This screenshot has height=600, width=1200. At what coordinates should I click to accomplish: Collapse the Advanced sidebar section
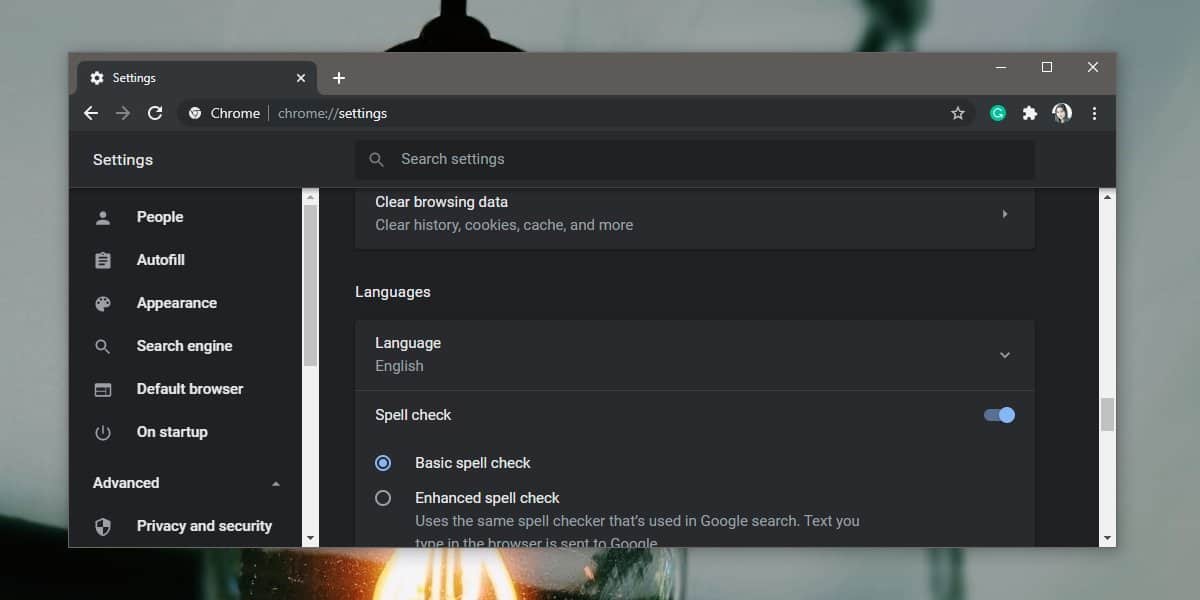coord(276,484)
